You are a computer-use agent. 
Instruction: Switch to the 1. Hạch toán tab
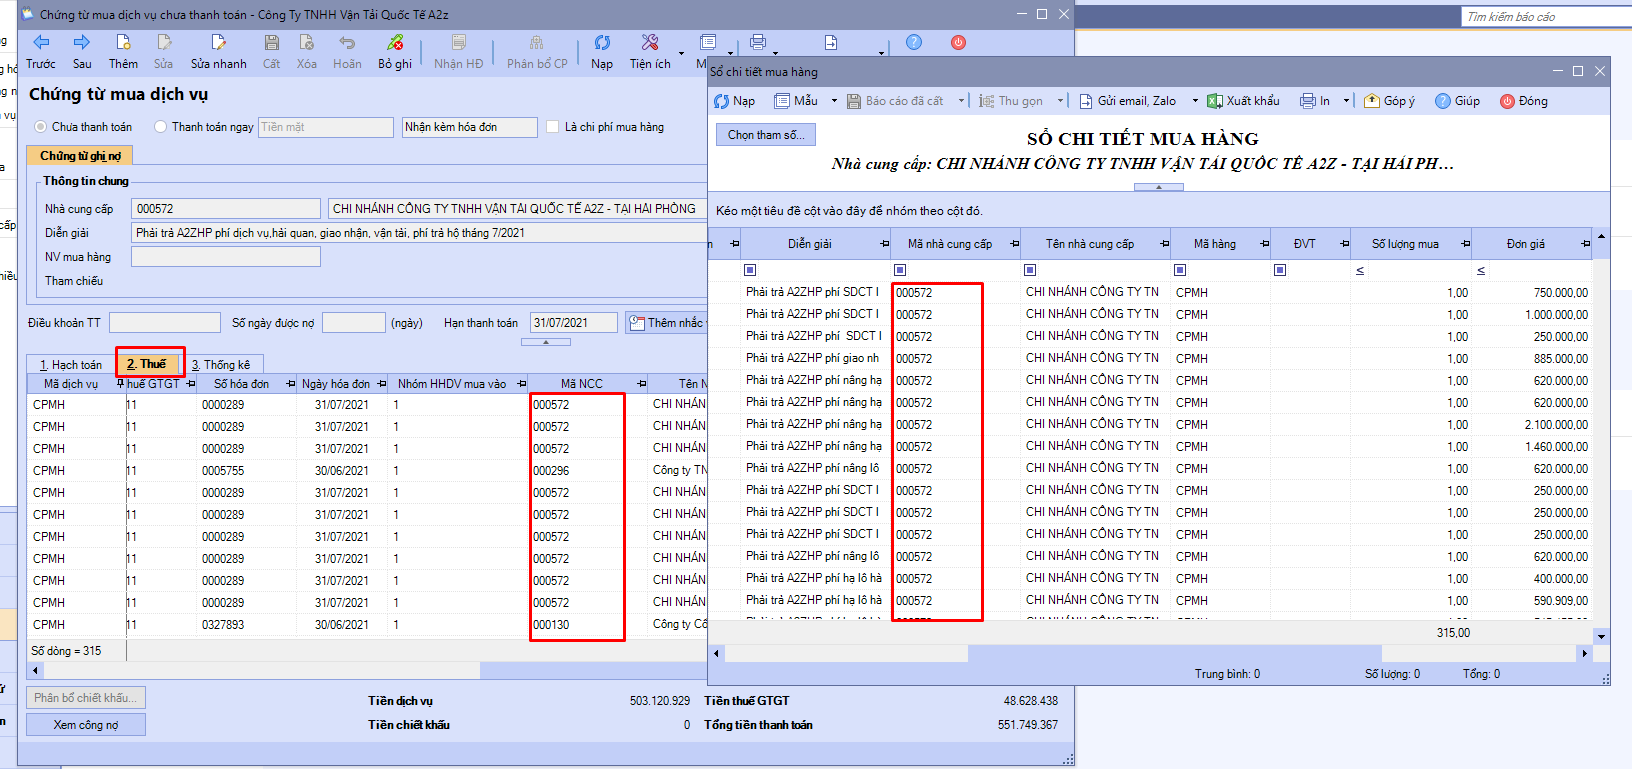[71, 365]
